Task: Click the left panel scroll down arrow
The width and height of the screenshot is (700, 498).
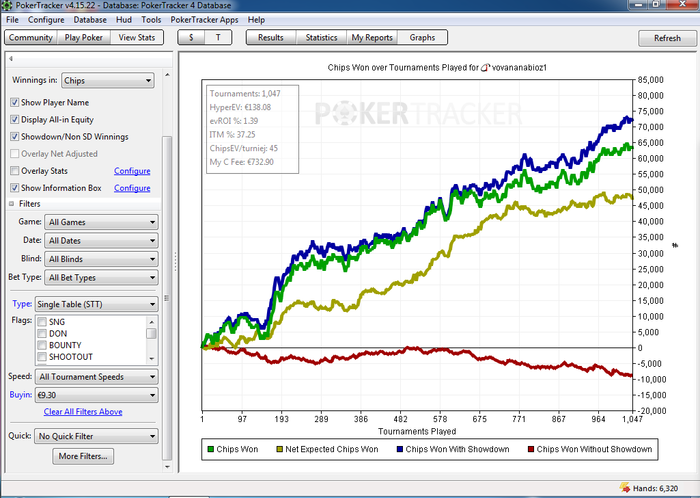Action: click(x=167, y=467)
